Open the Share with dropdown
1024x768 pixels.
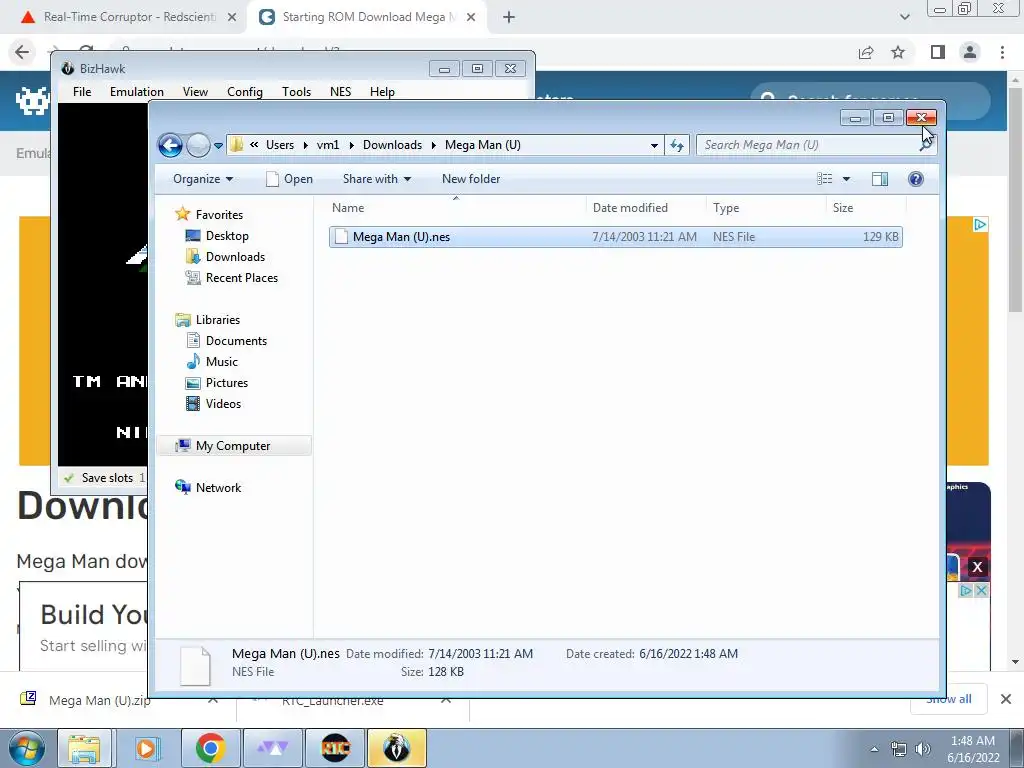coord(377,179)
